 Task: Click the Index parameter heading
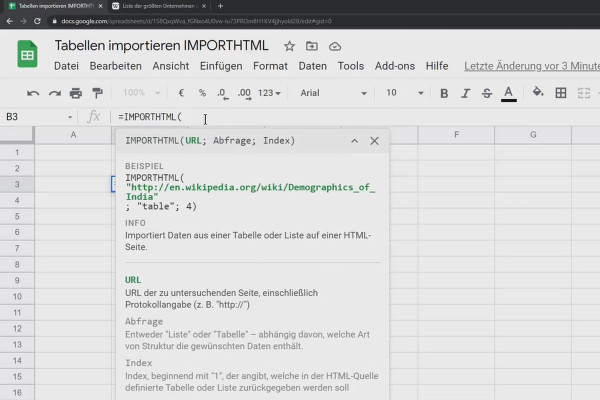139,362
